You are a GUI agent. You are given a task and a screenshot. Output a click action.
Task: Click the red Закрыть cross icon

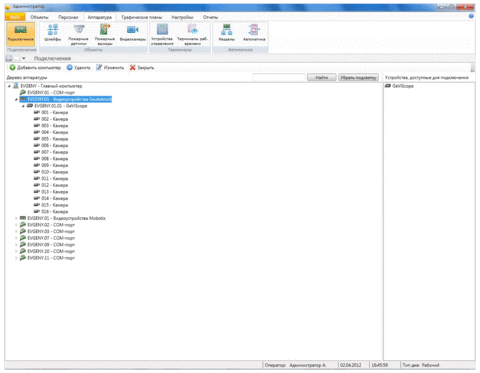point(133,67)
